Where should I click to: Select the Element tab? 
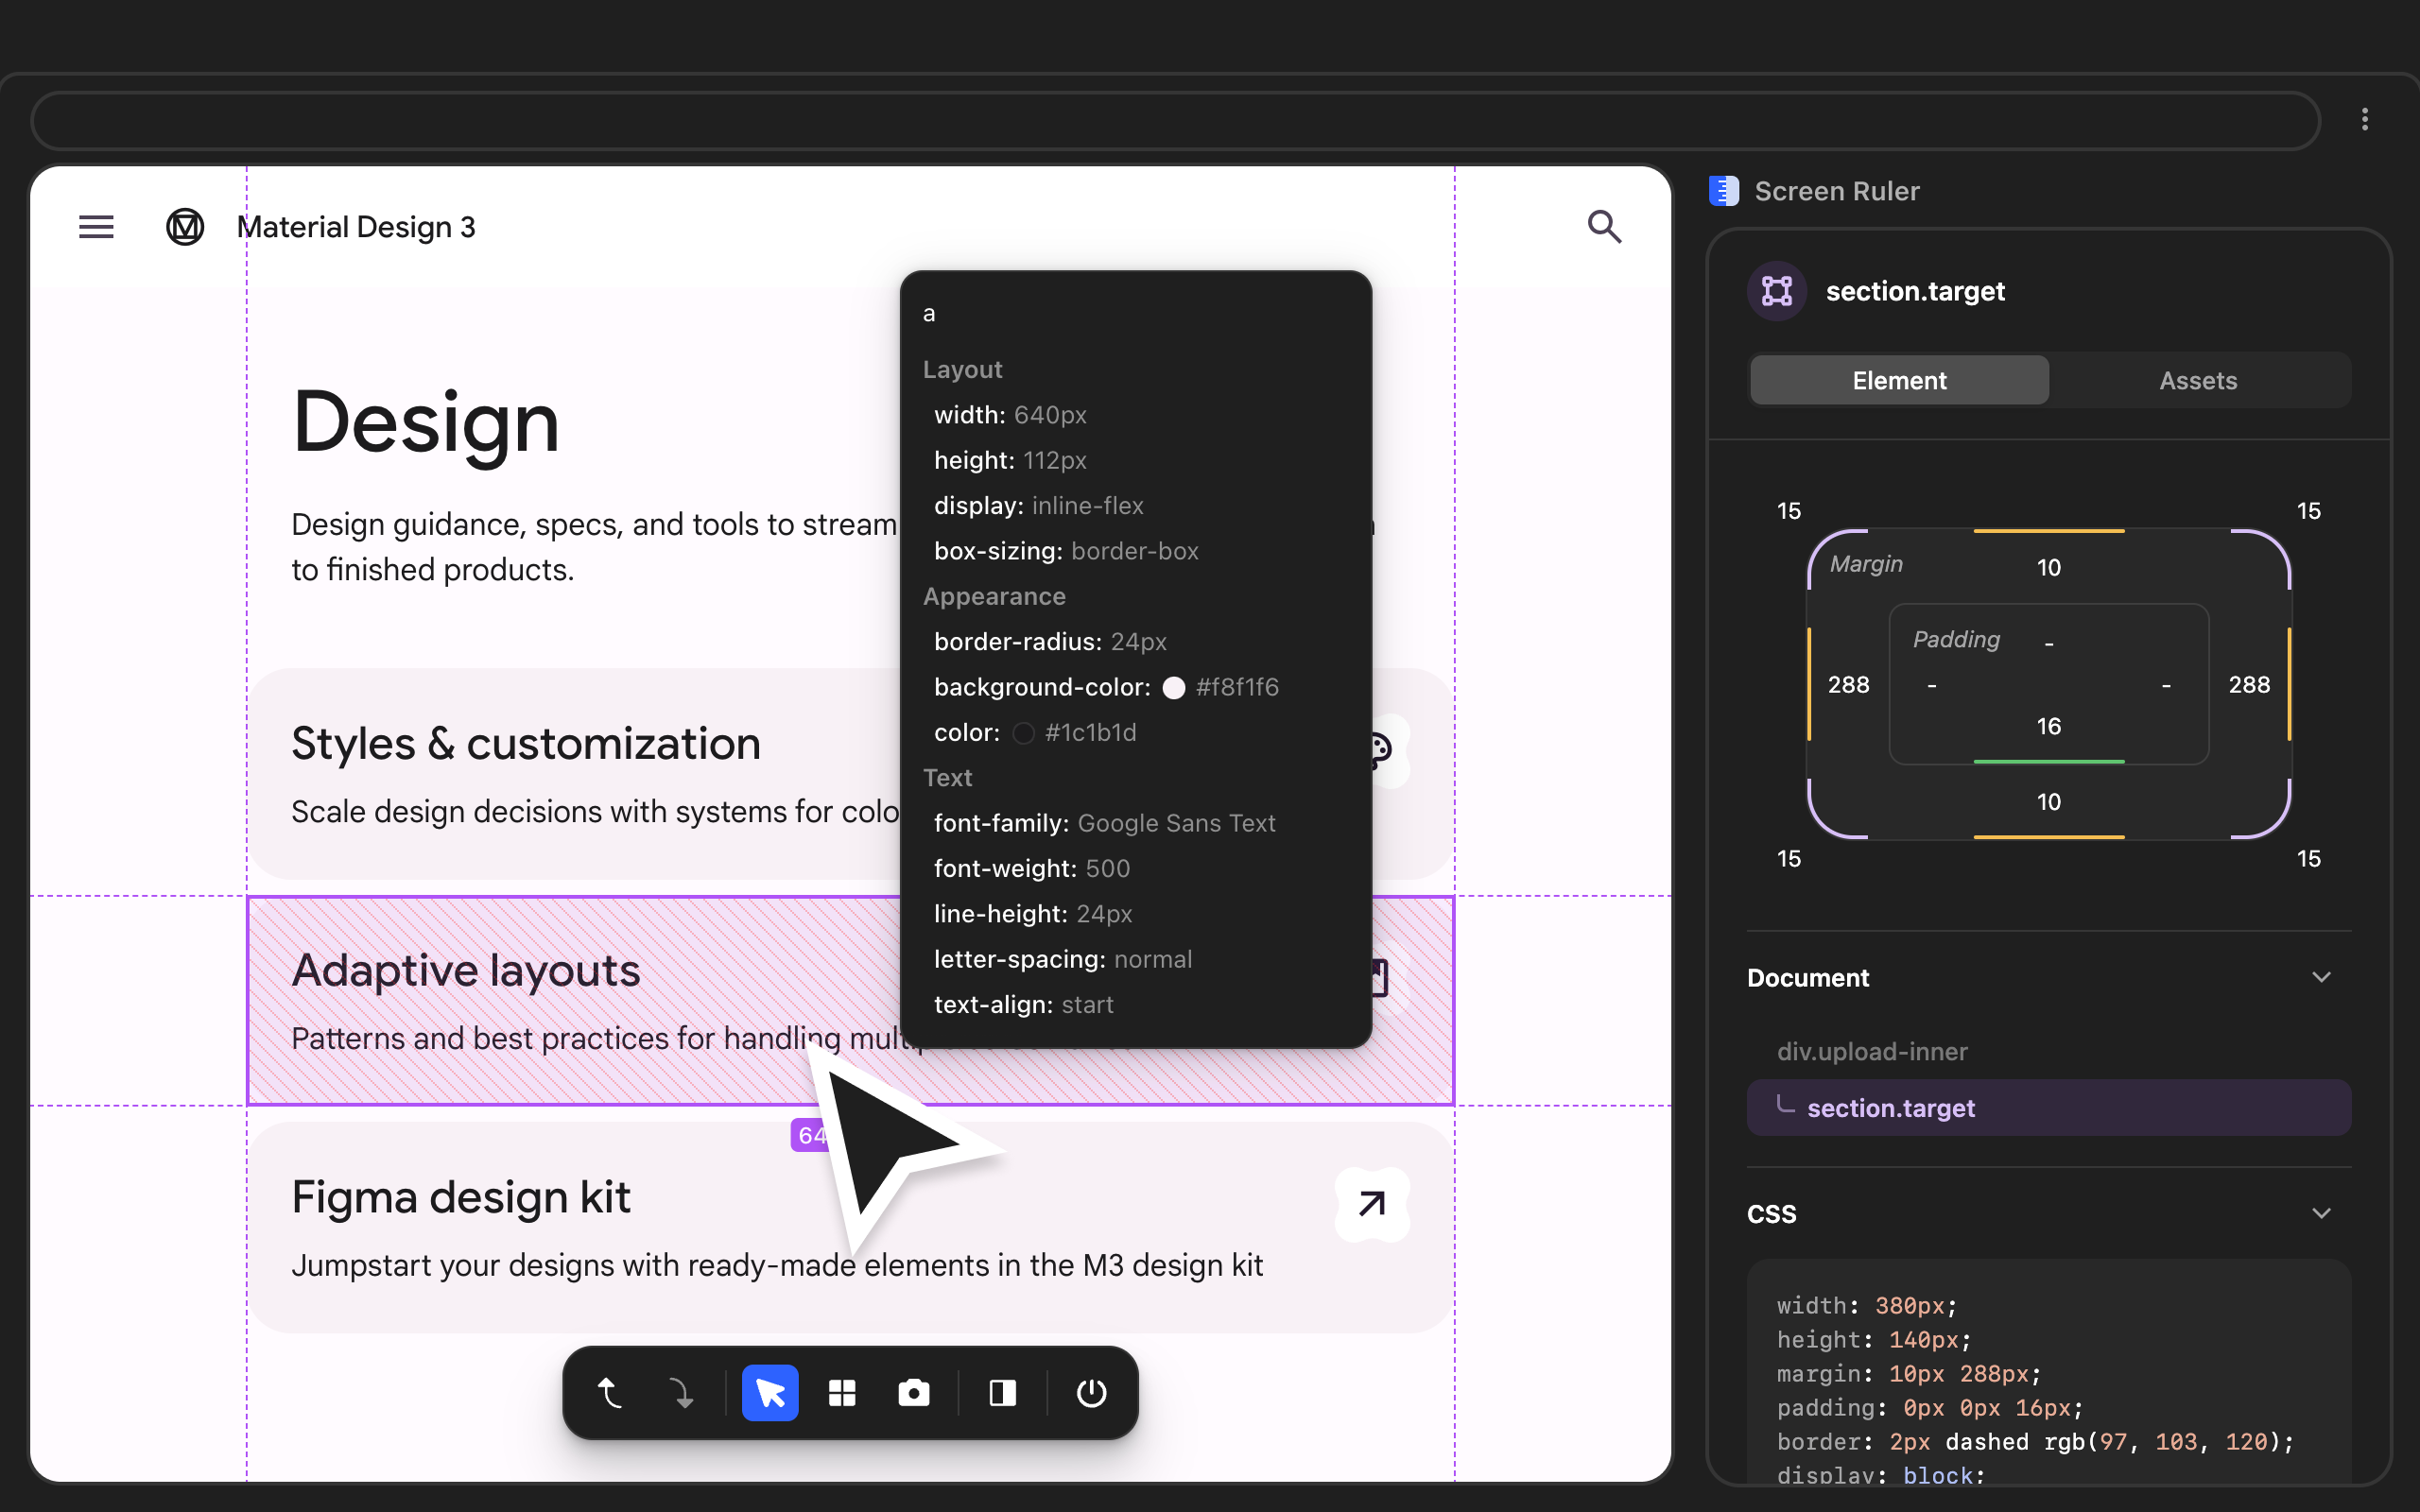click(x=1899, y=380)
